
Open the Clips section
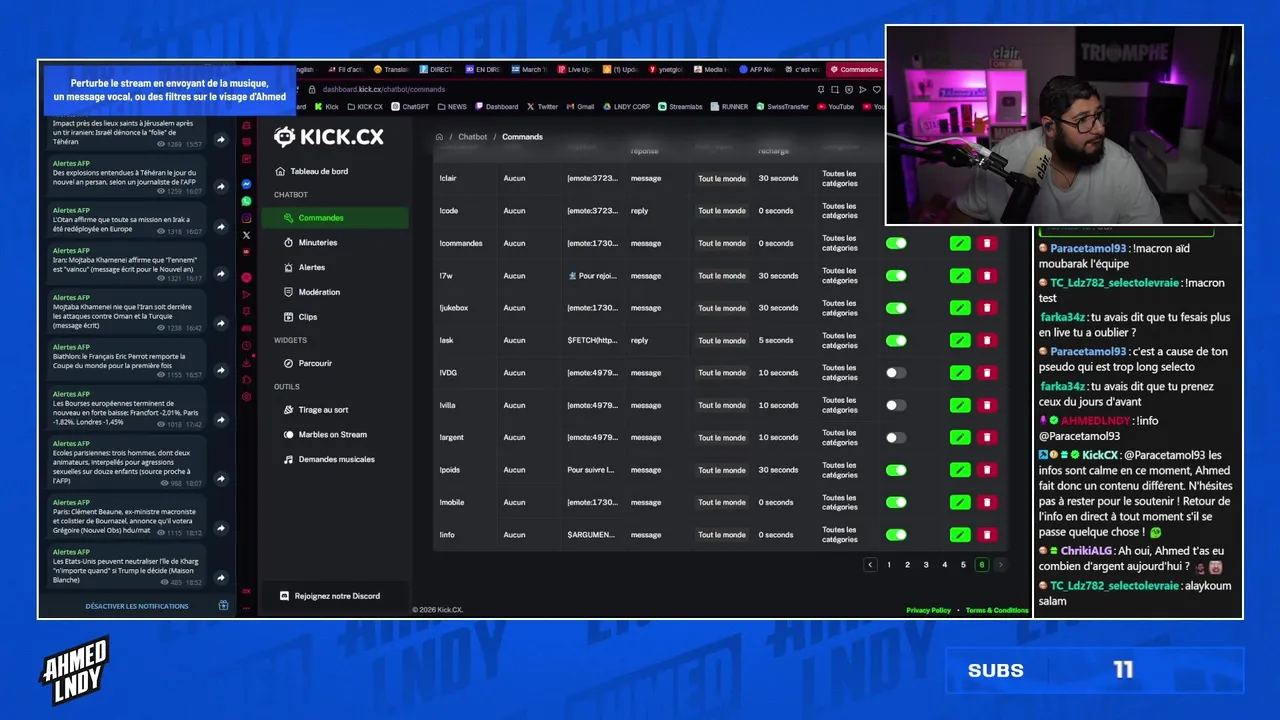[335, 317]
